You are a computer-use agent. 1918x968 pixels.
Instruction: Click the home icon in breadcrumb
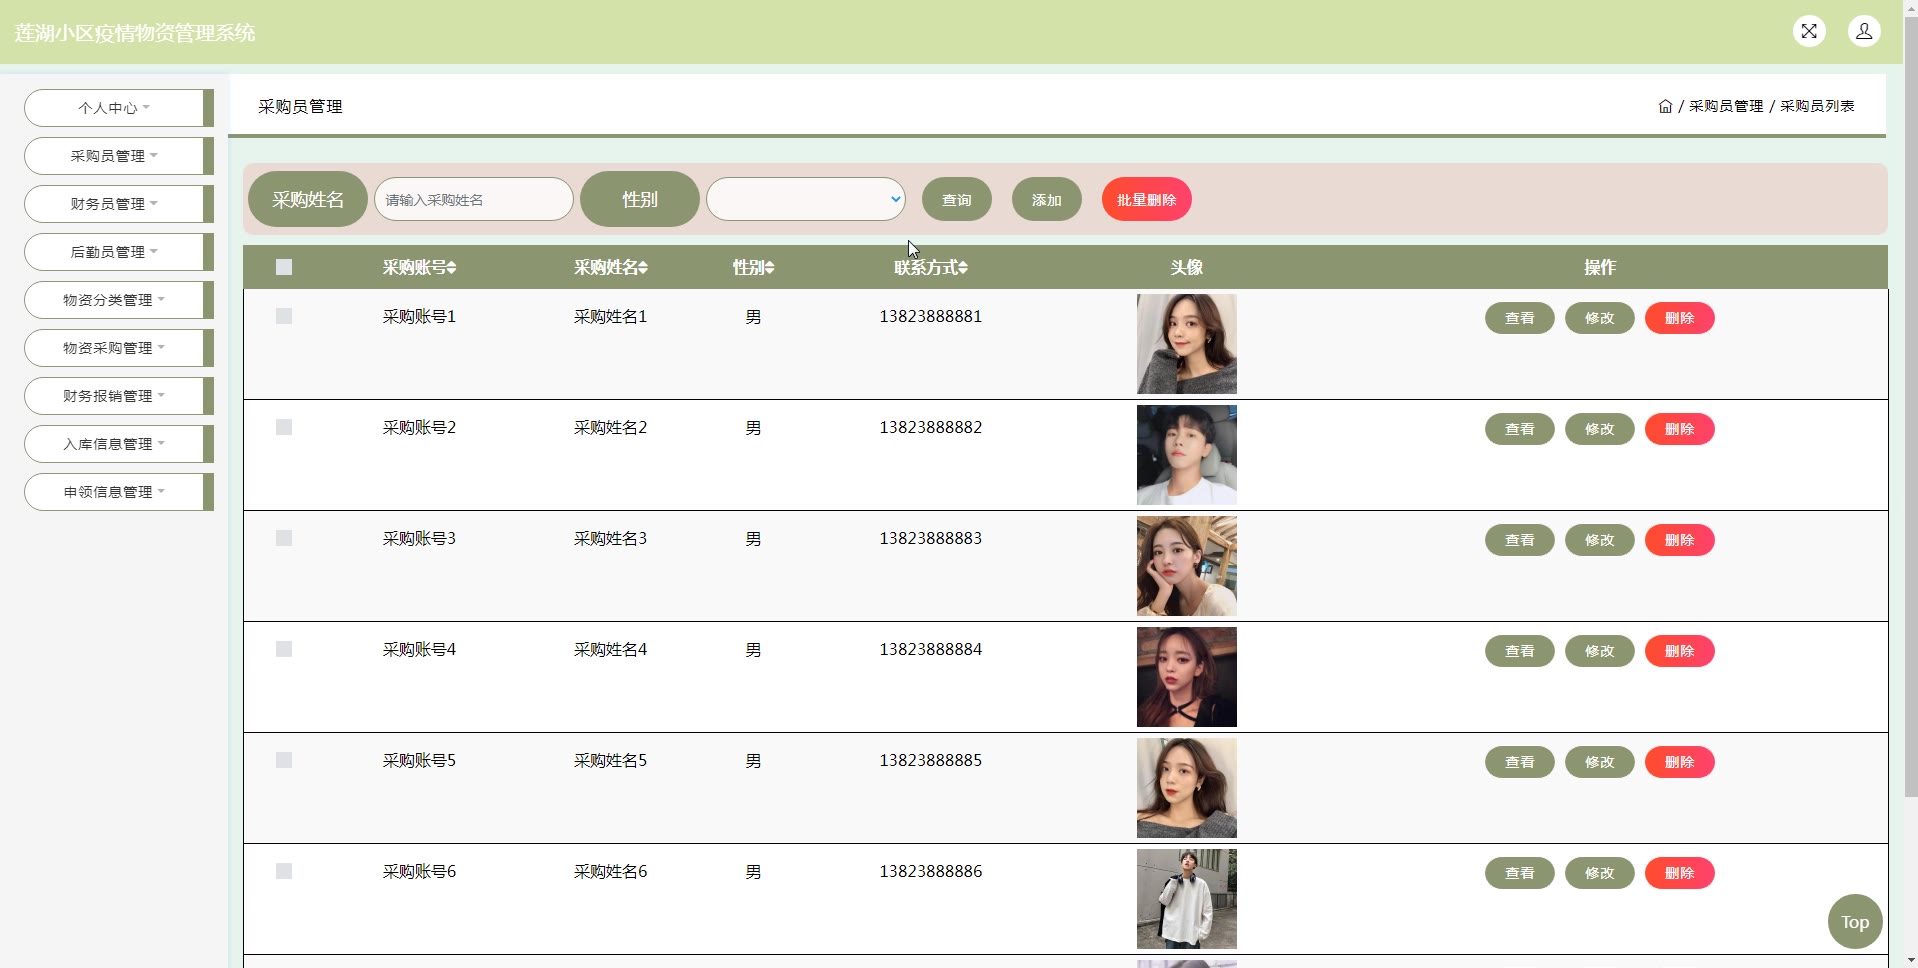point(1665,106)
